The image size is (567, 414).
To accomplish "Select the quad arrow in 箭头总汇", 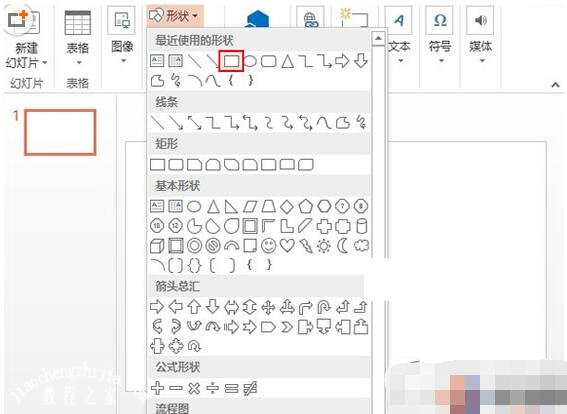I will coord(268,307).
